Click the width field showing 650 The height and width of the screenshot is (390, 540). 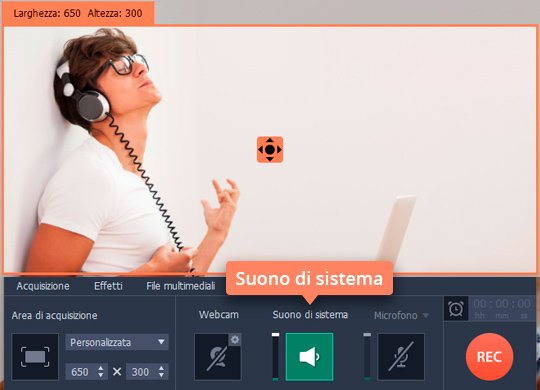point(86,372)
